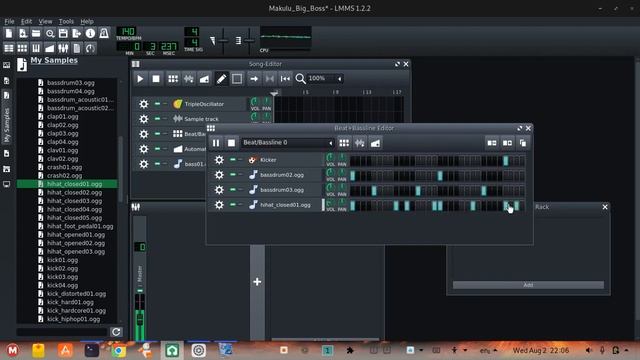Add automation track in Song-Editor toolbar

coord(204,79)
